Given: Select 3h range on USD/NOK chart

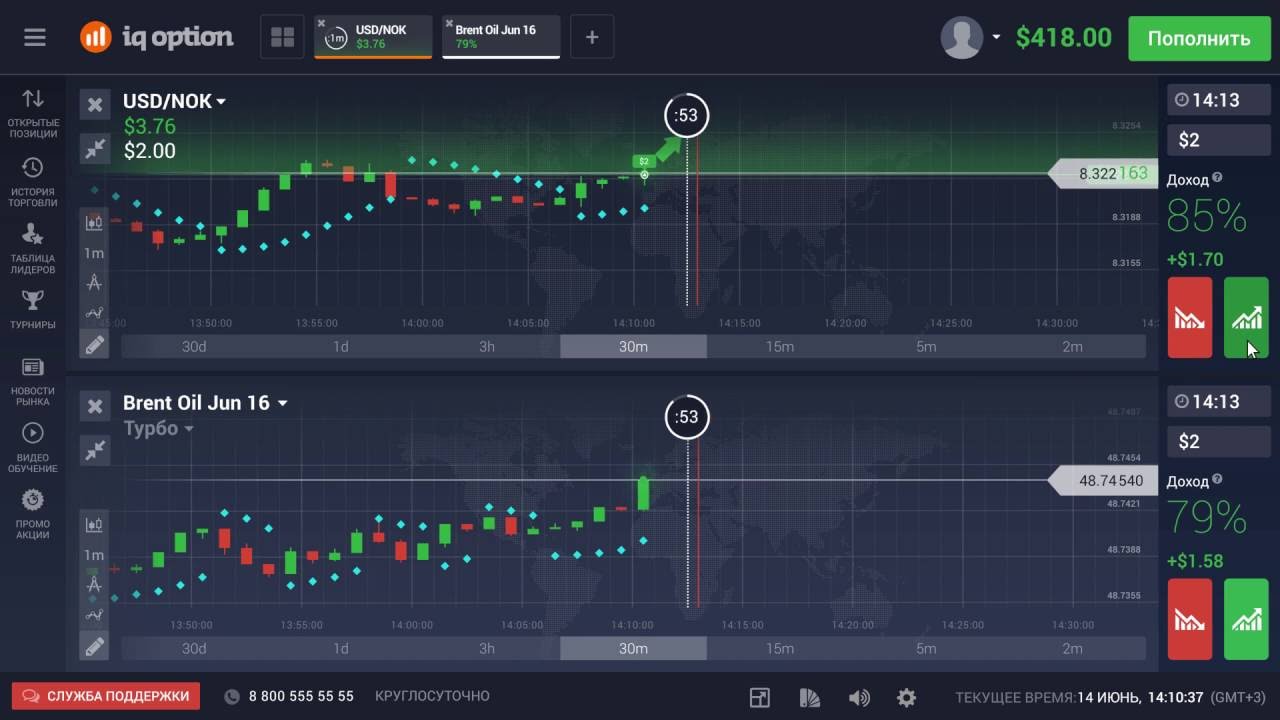Looking at the screenshot, I should (487, 347).
